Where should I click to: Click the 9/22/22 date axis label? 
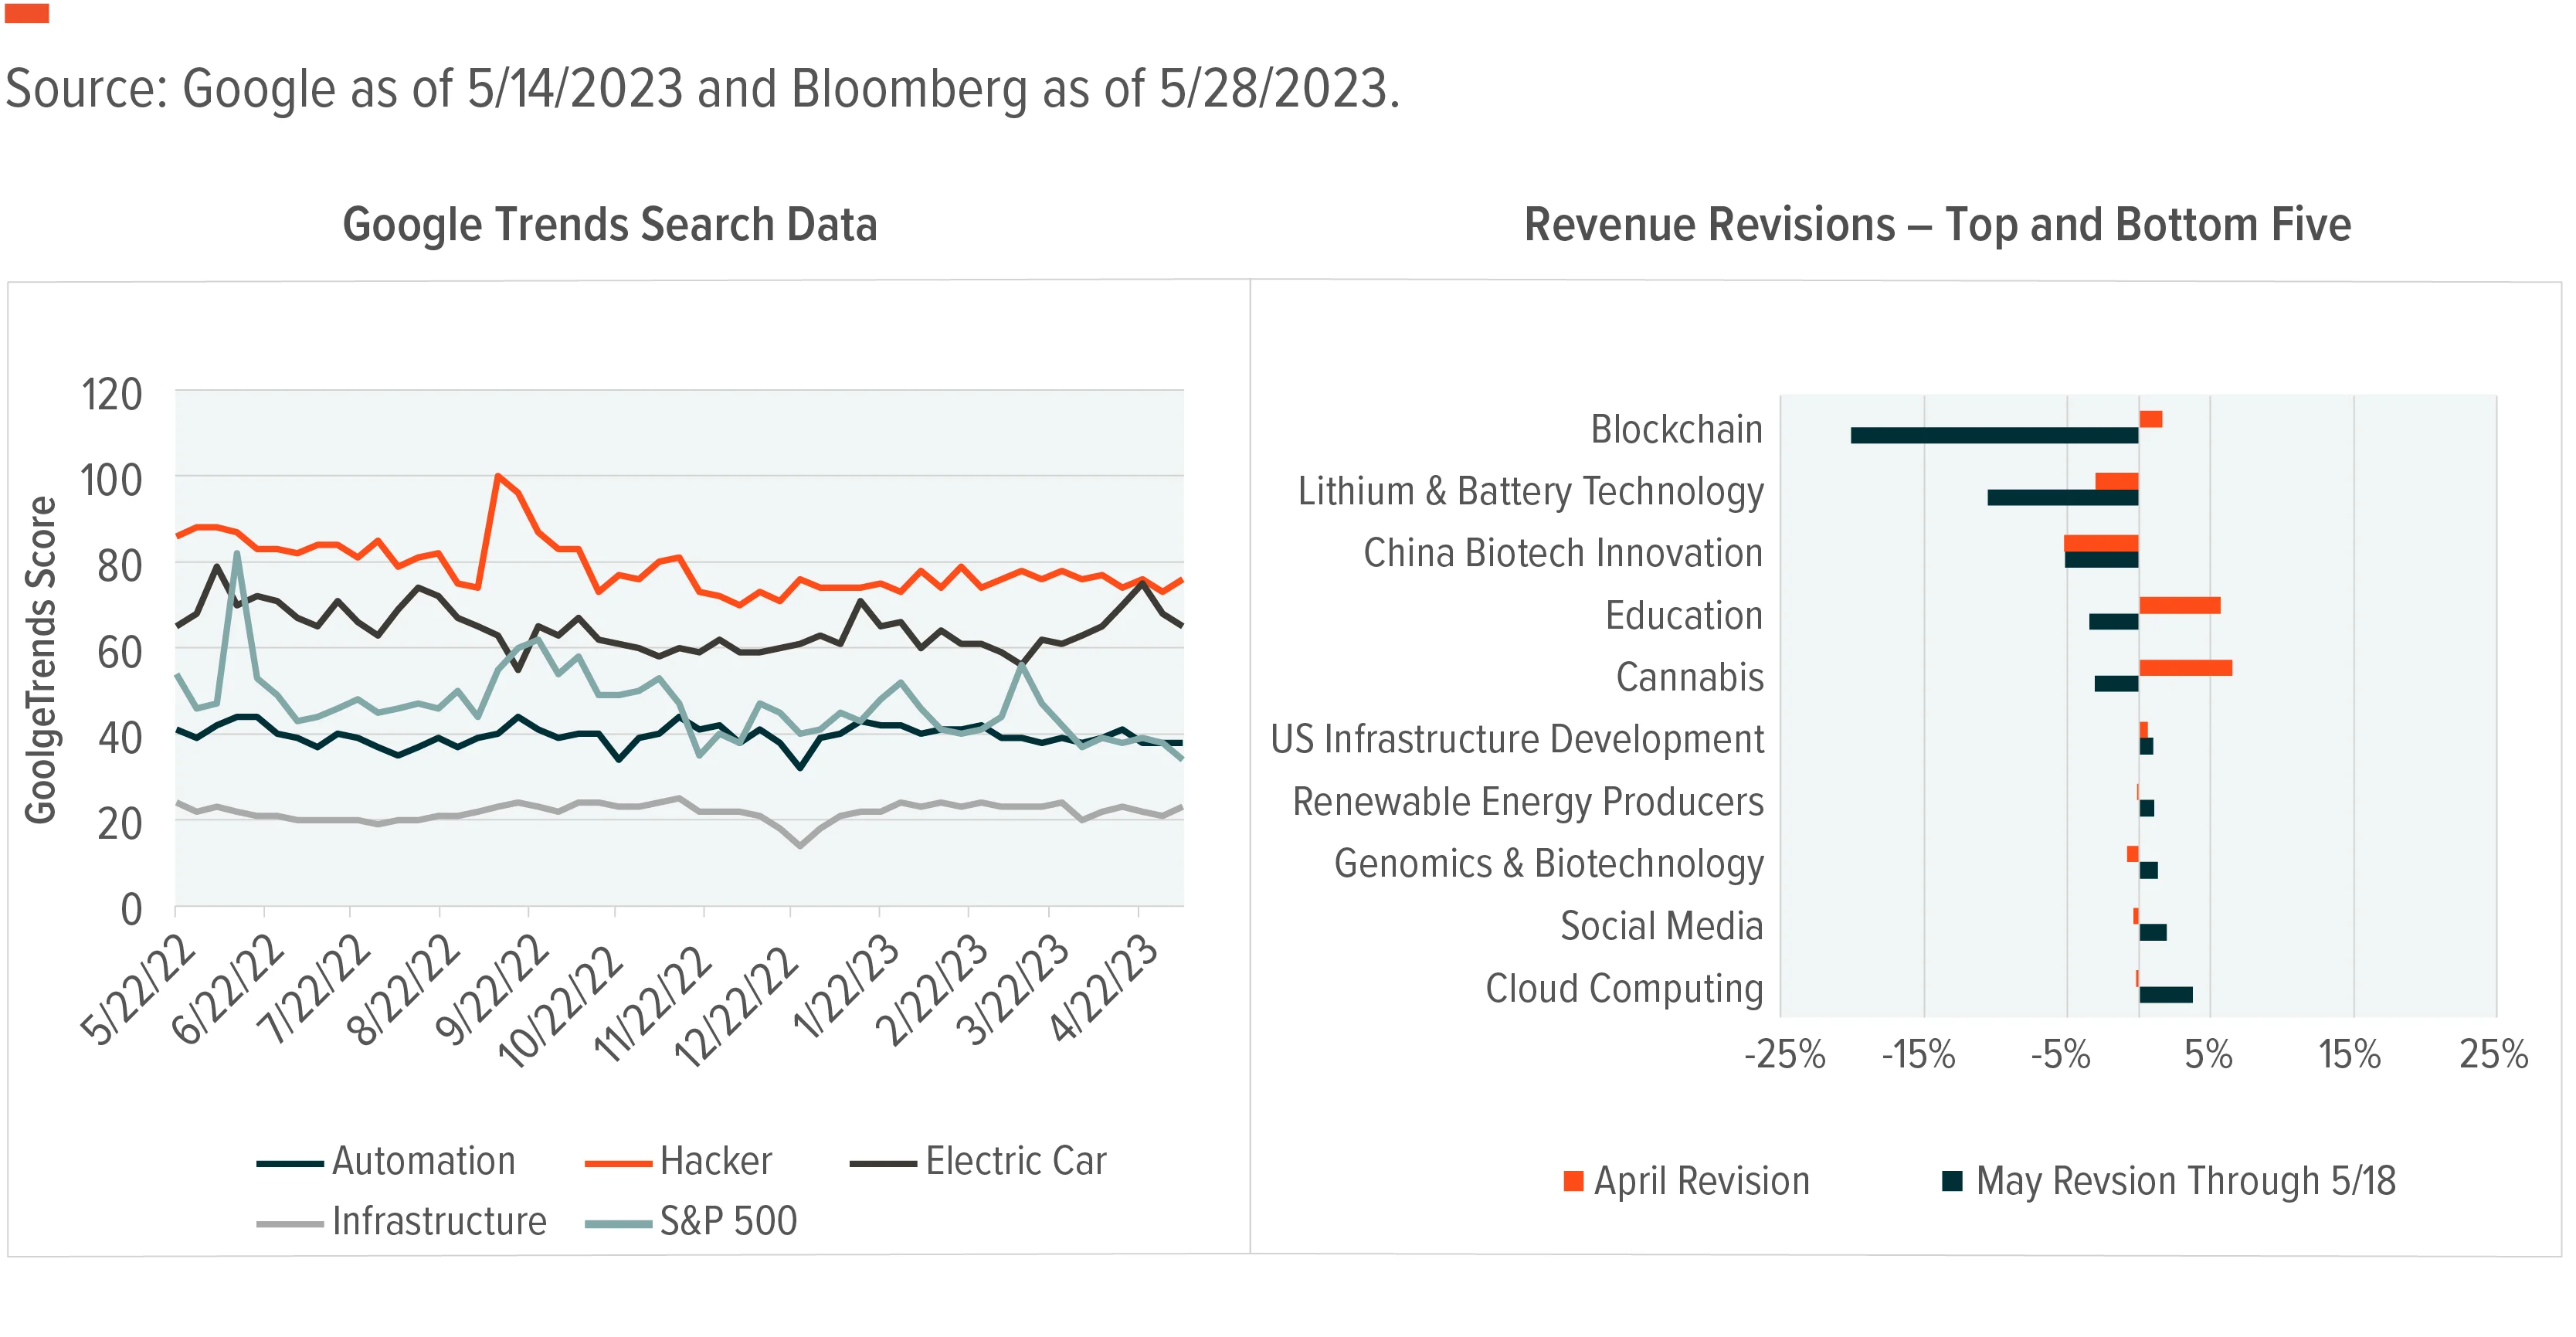click(x=491, y=989)
